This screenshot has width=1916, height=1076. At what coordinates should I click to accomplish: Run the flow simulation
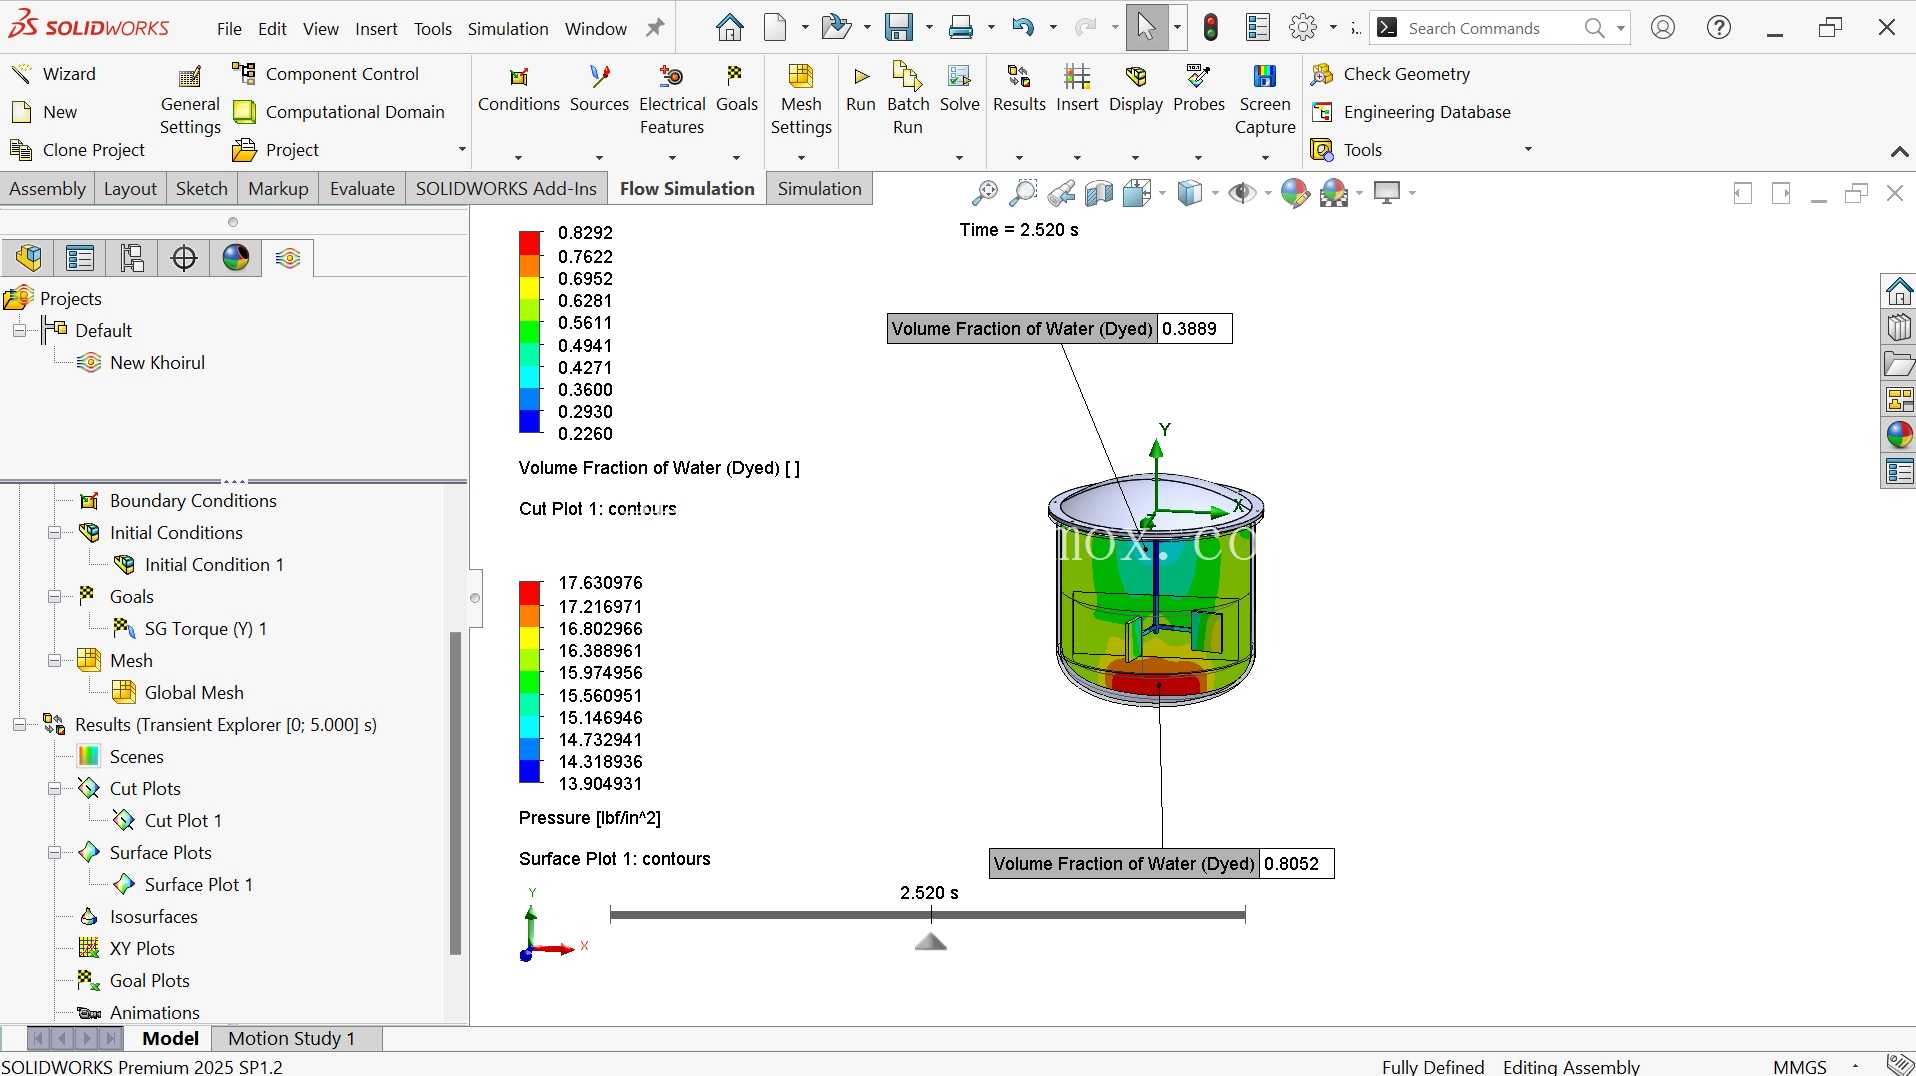pyautogui.click(x=860, y=90)
